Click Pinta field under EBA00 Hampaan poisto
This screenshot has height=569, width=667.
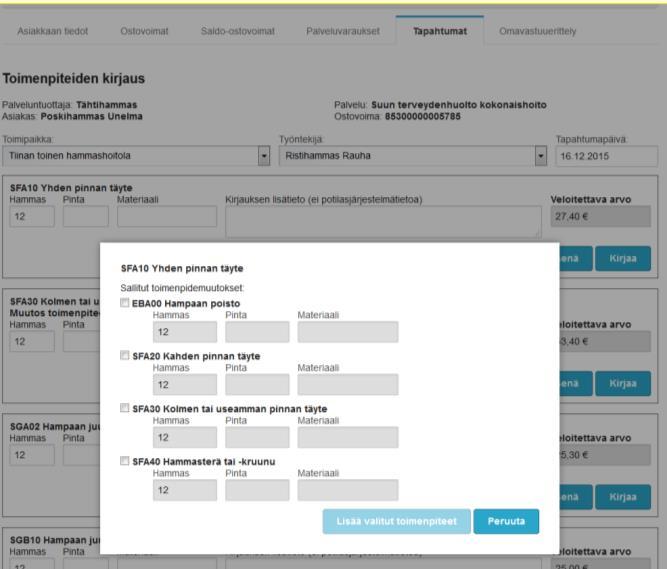click(x=257, y=332)
